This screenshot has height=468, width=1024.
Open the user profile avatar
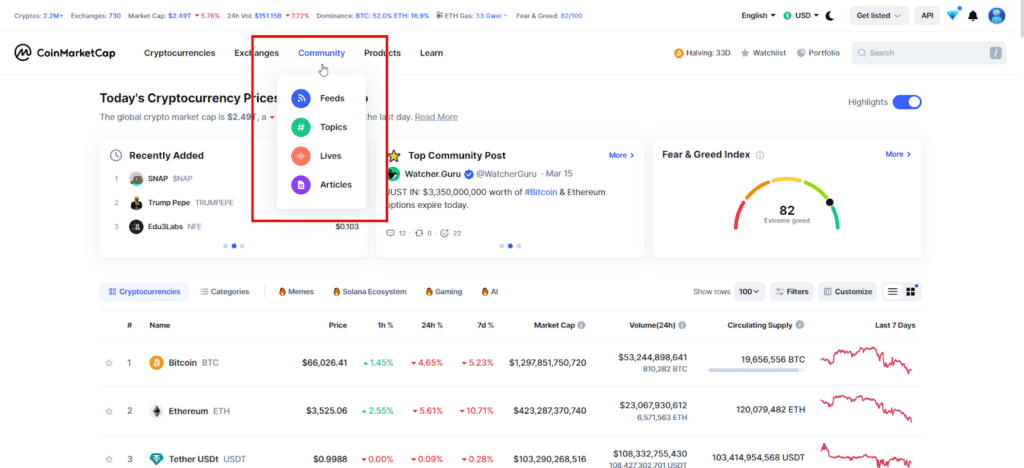[x=997, y=16]
